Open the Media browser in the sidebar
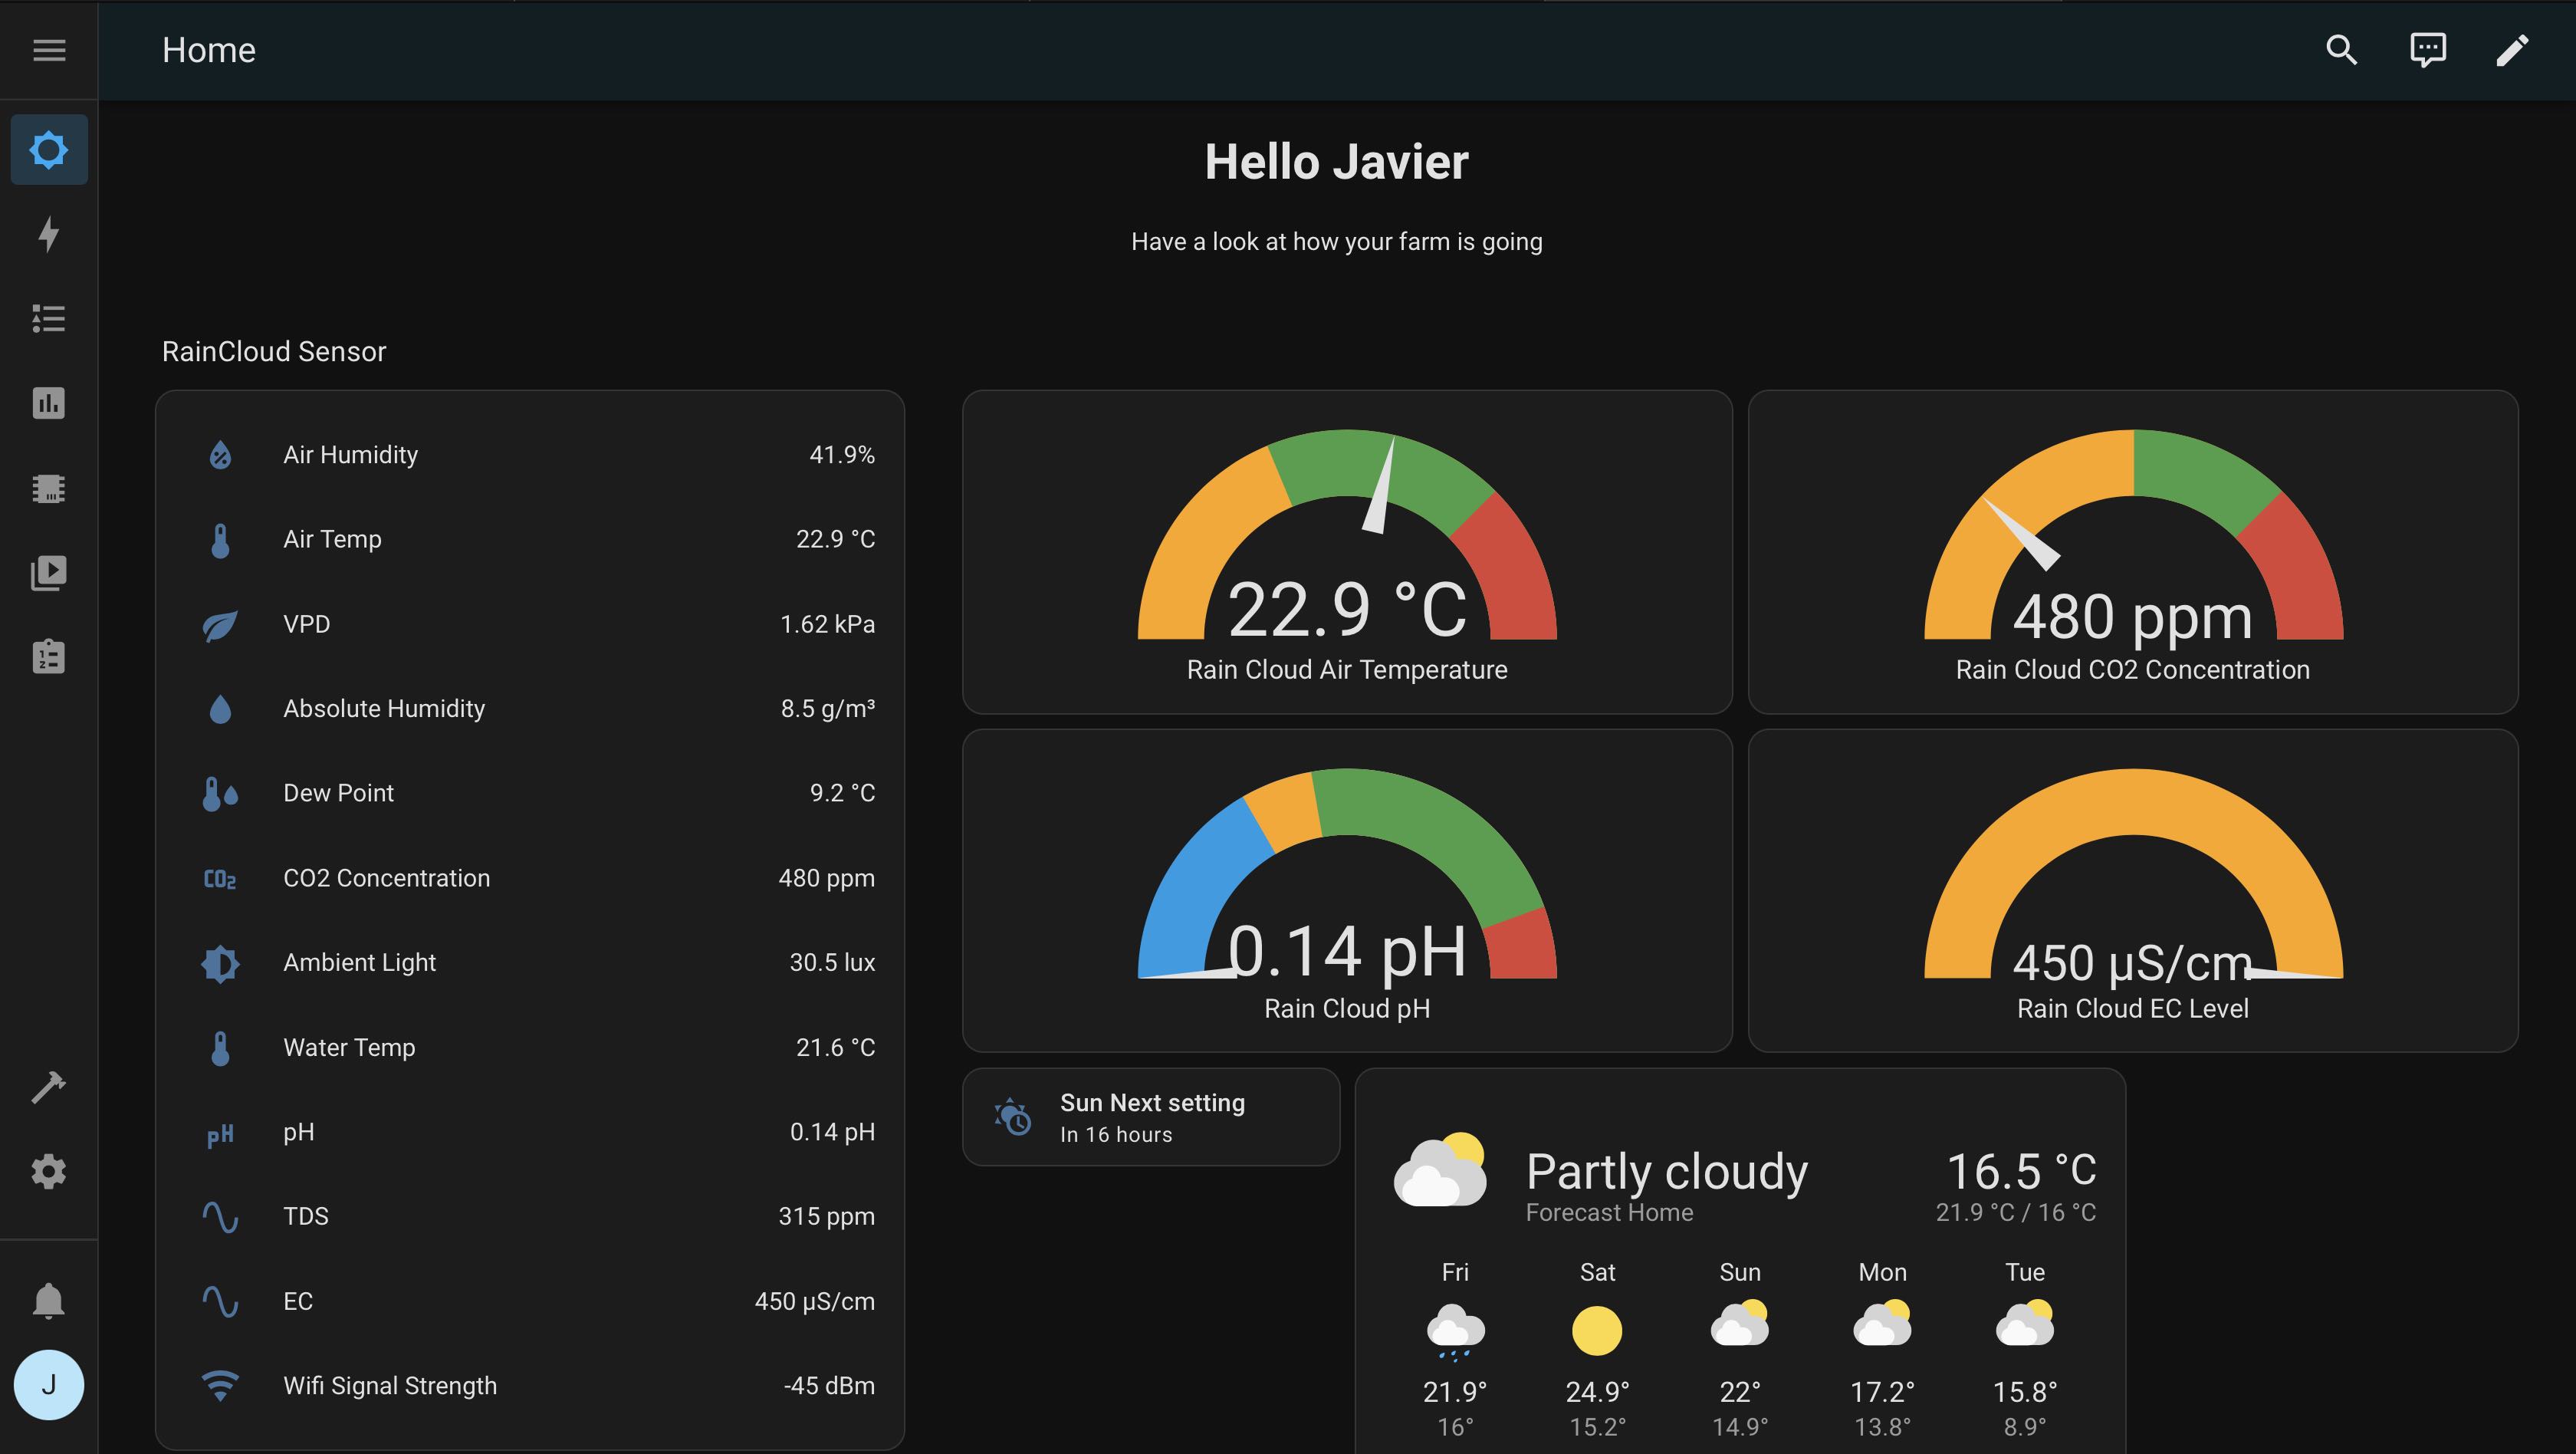Image resolution: width=2576 pixels, height=1454 pixels. tap(48, 572)
